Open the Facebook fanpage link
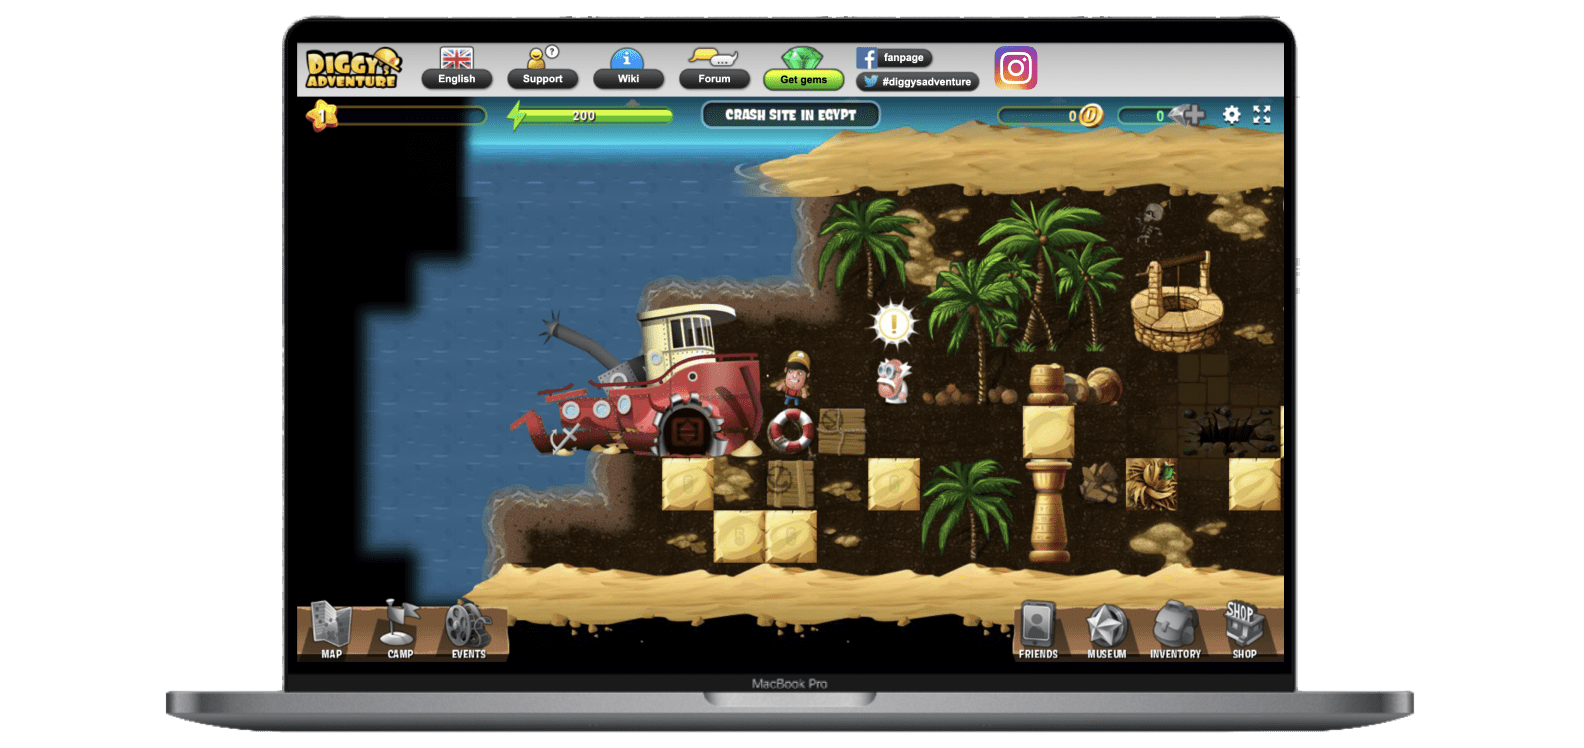Image resolution: width=1584 pixels, height=748 pixels. pyautogui.click(x=894, y=58)
